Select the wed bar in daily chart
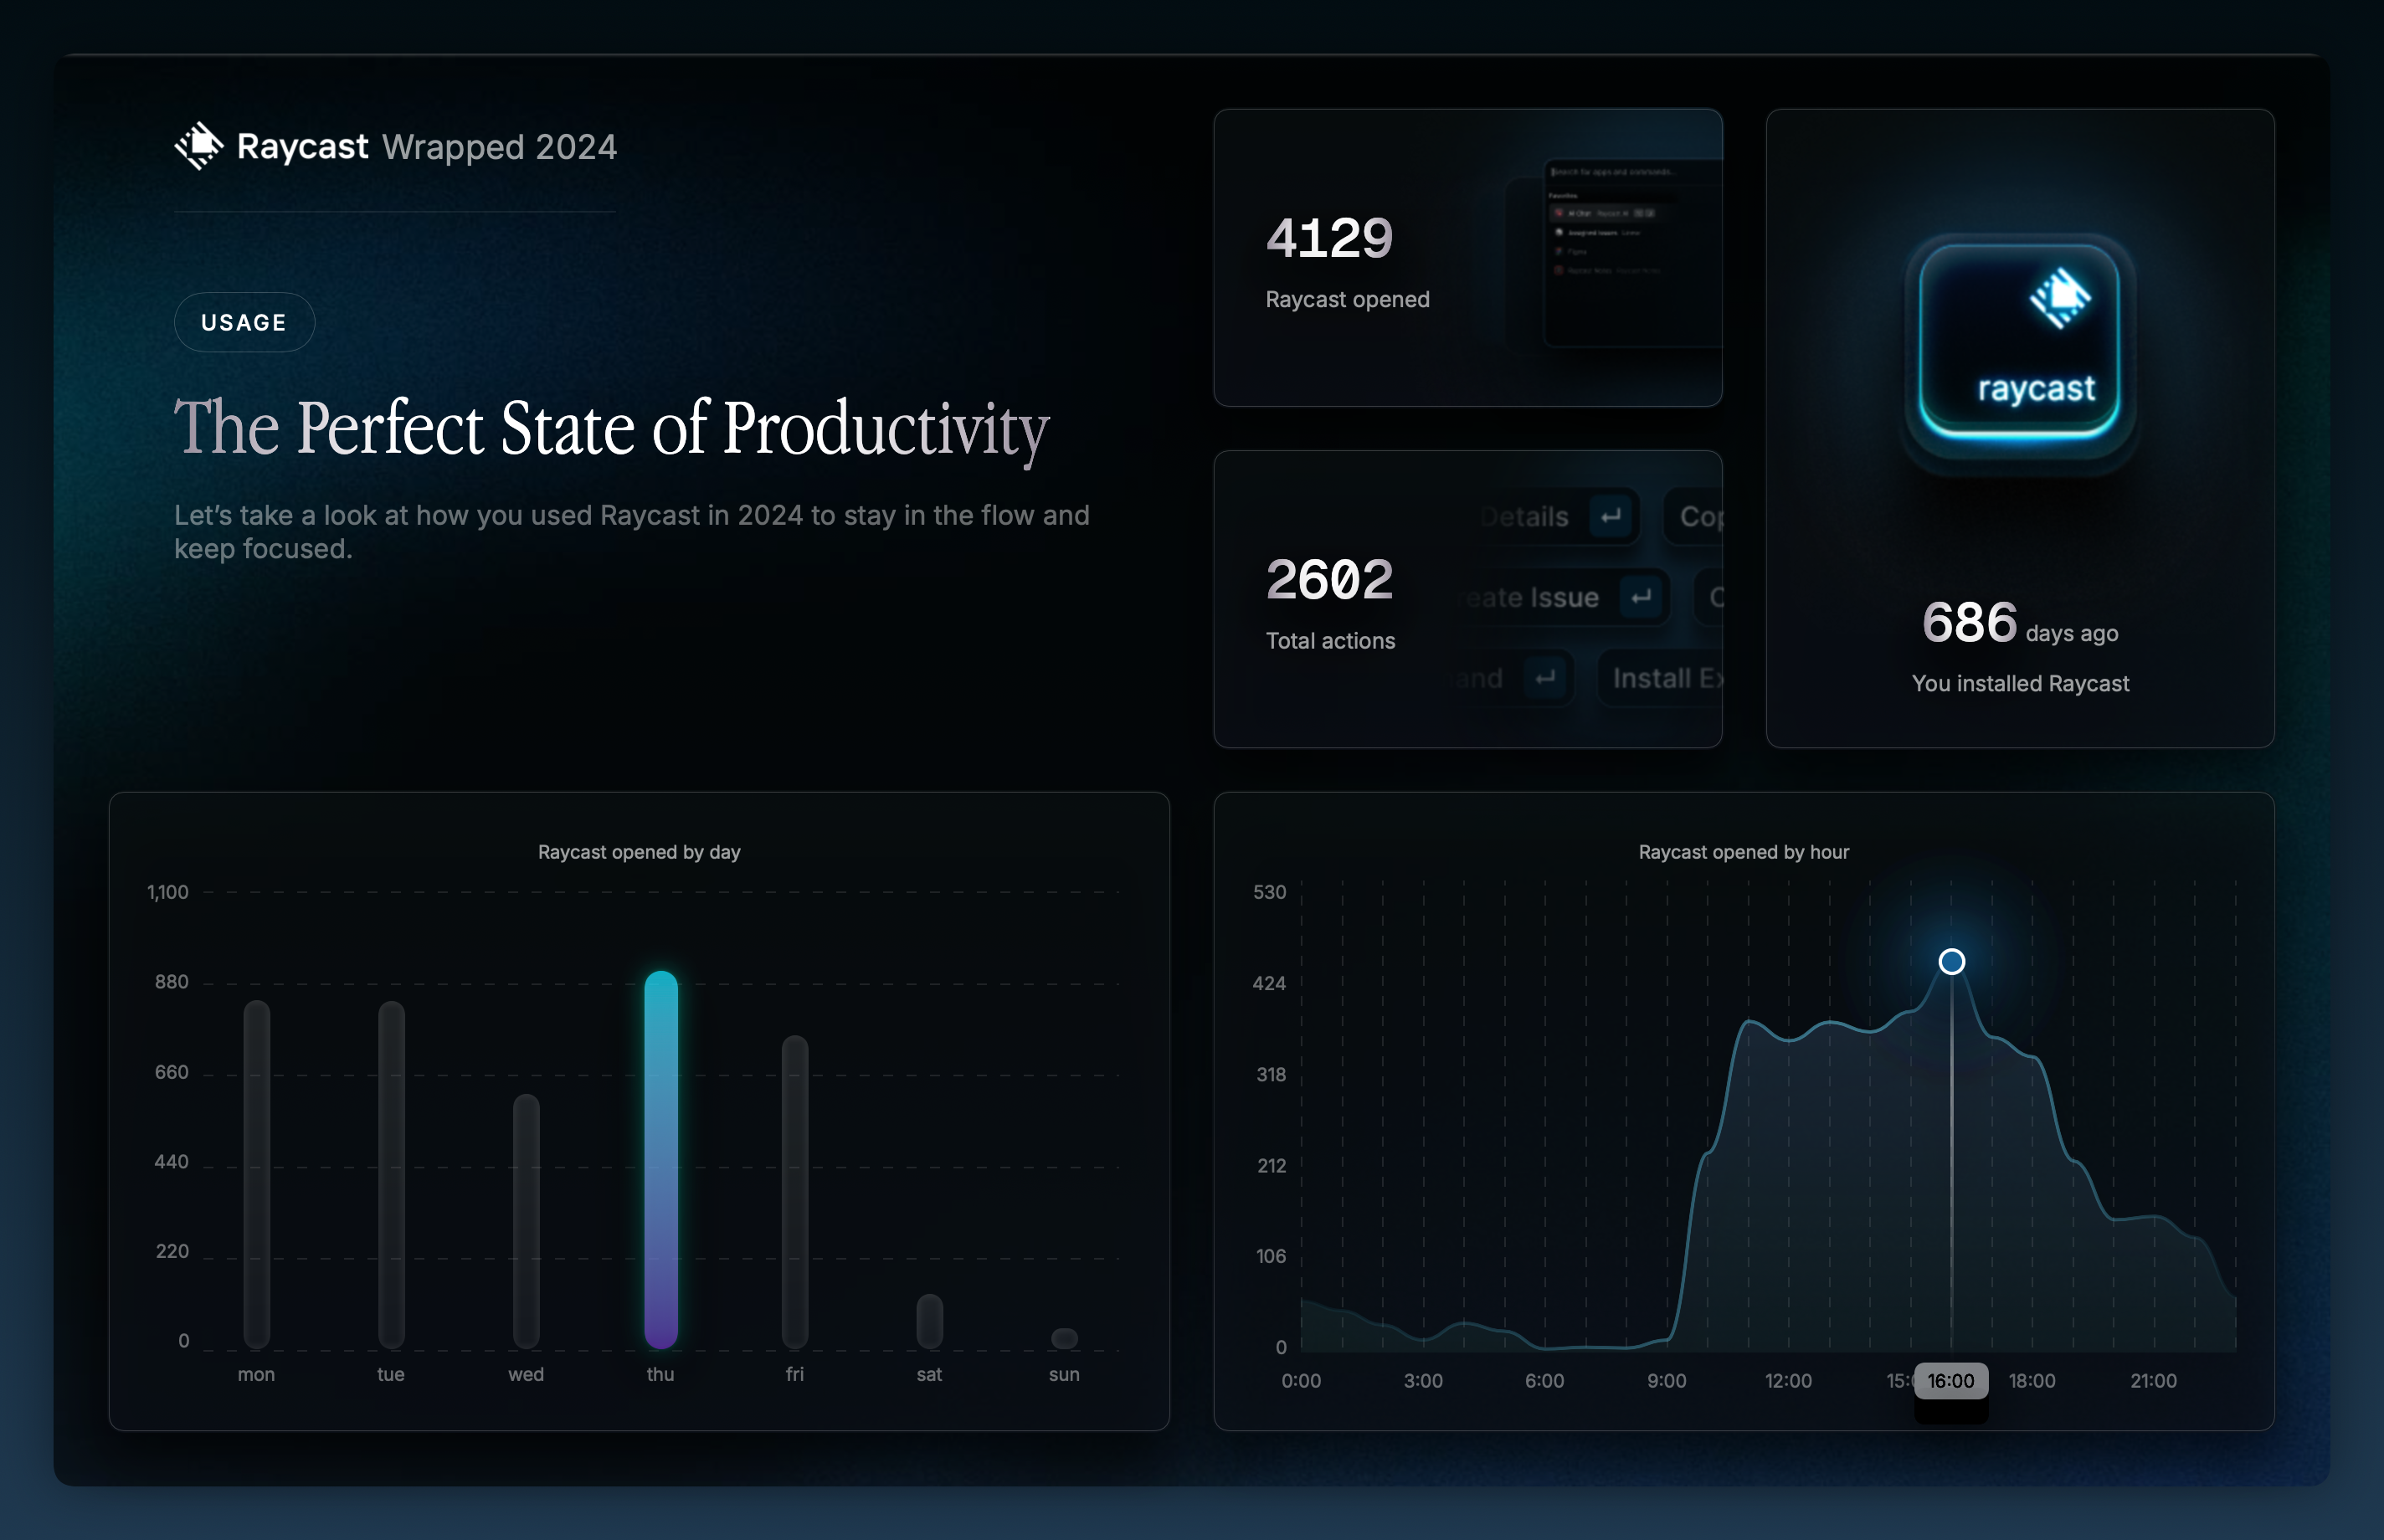 (526, 1220)
